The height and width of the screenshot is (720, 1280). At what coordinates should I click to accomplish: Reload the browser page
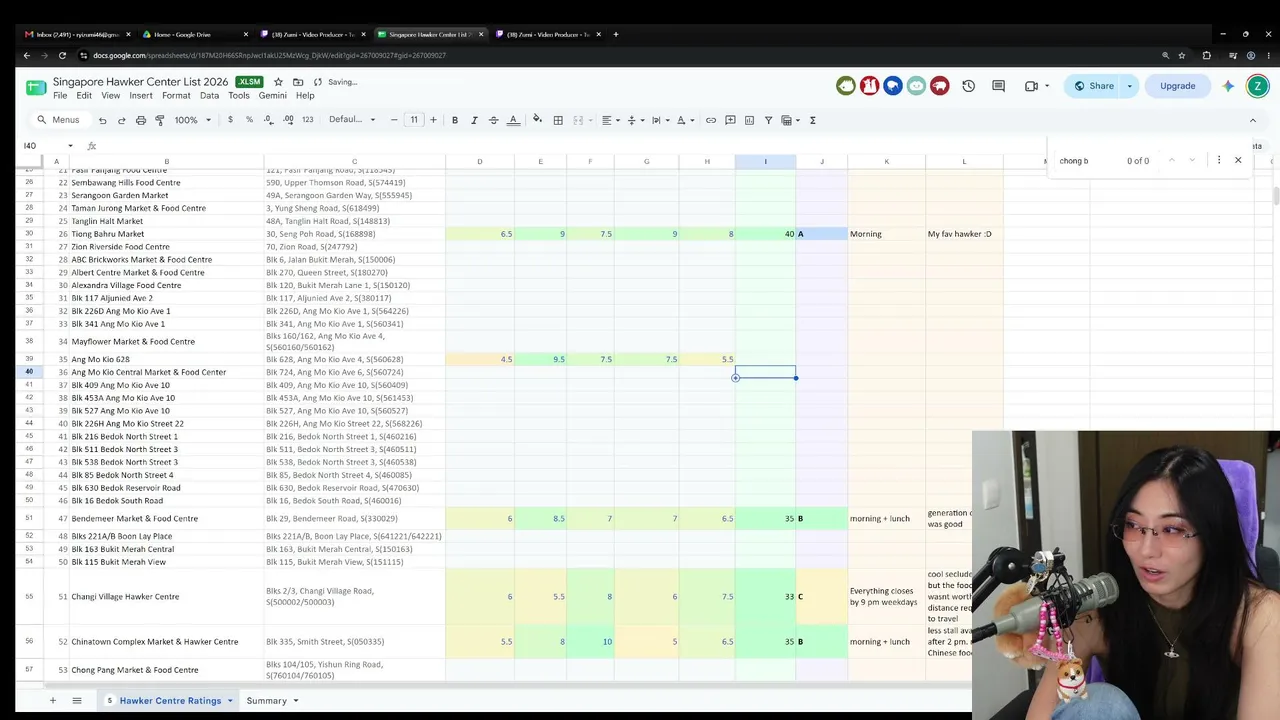pos(62,55)
